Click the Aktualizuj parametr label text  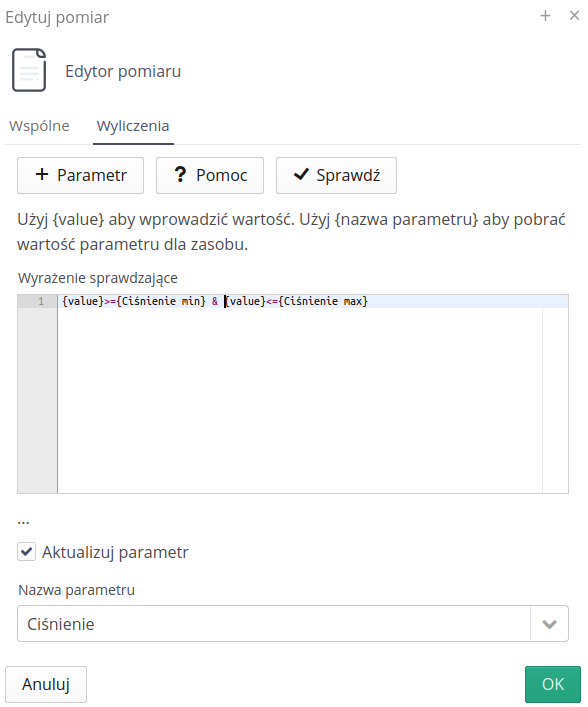pyautogui.click(x=115, y=552)
